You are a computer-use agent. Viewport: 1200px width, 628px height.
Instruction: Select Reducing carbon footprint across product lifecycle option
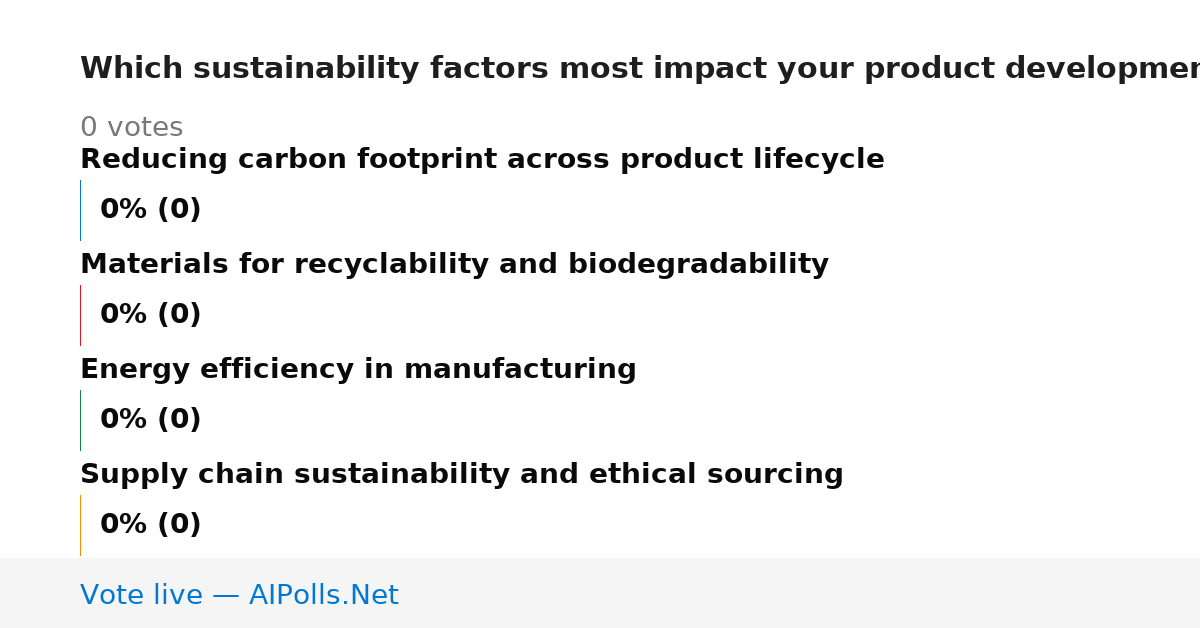[x=482, y=160]
